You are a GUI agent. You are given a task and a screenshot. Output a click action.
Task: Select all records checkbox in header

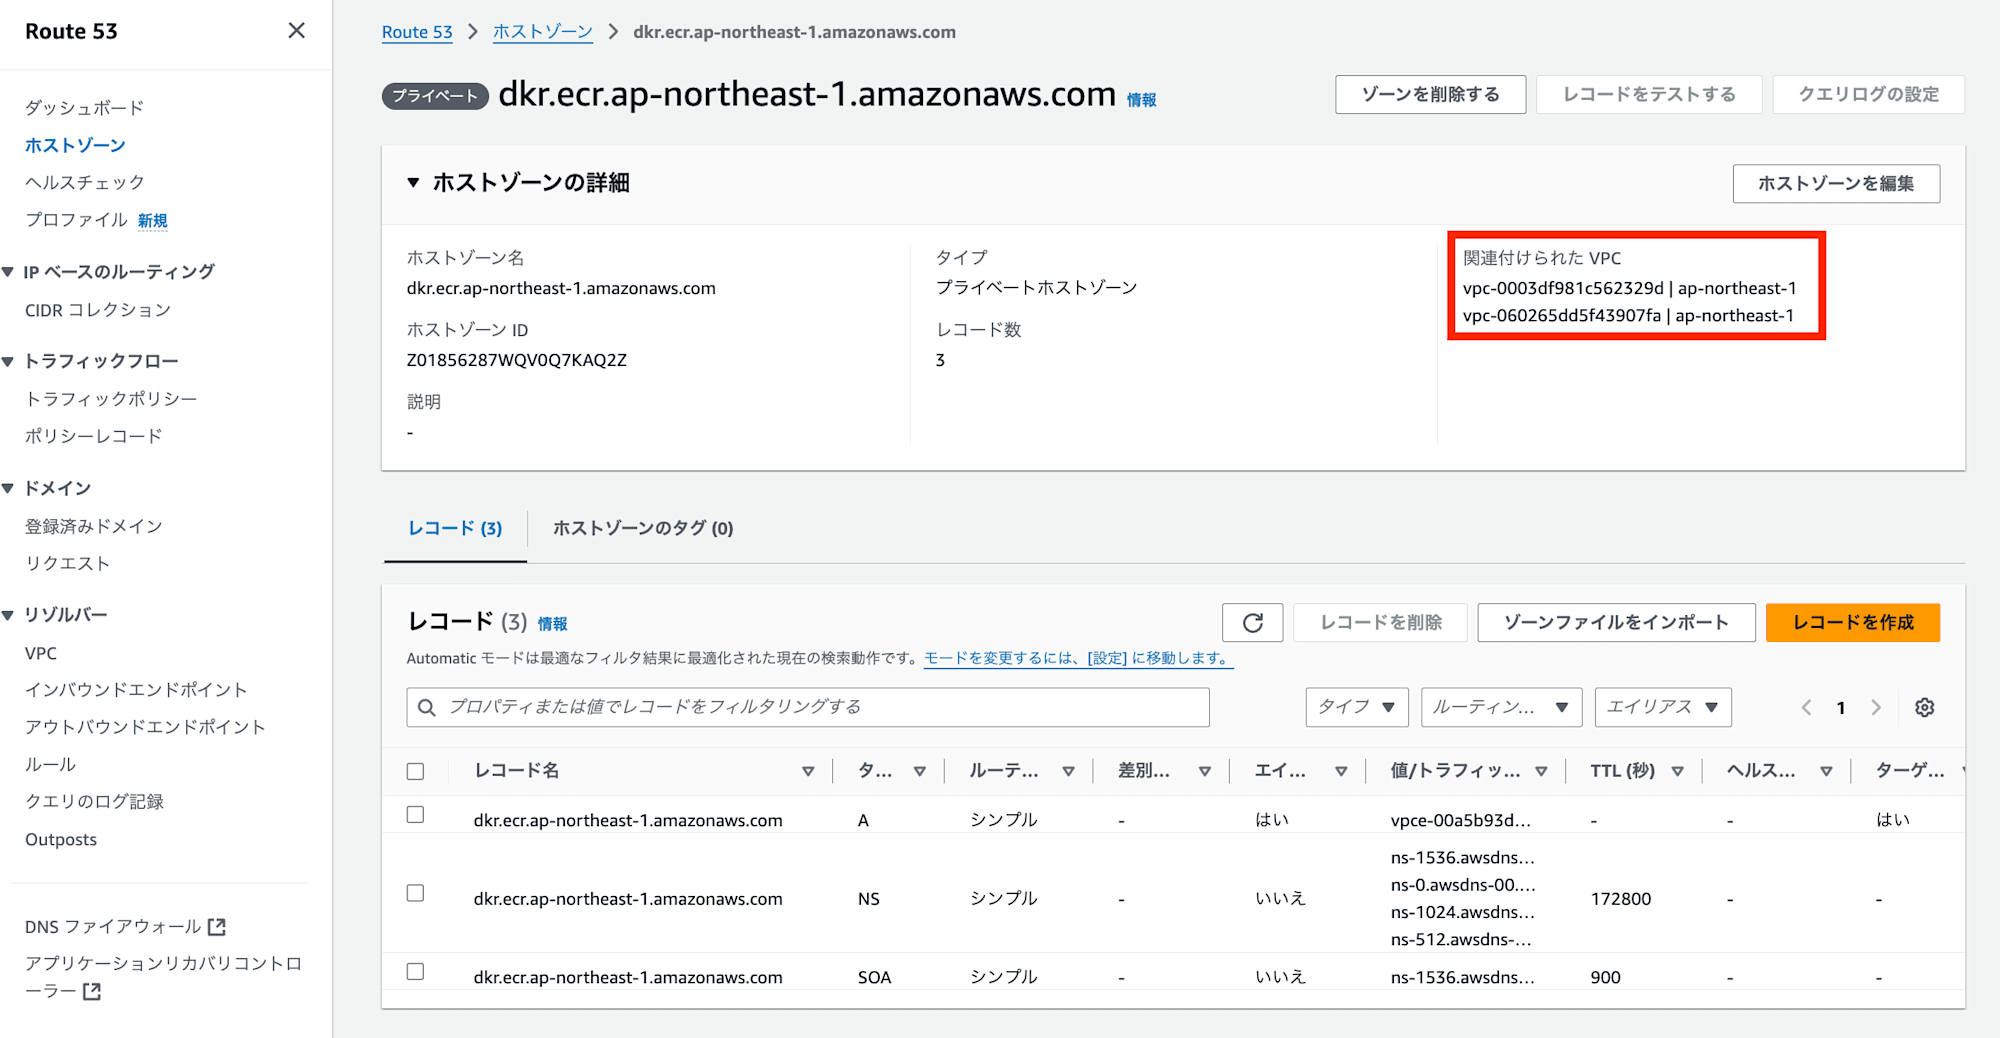[415, 771]
